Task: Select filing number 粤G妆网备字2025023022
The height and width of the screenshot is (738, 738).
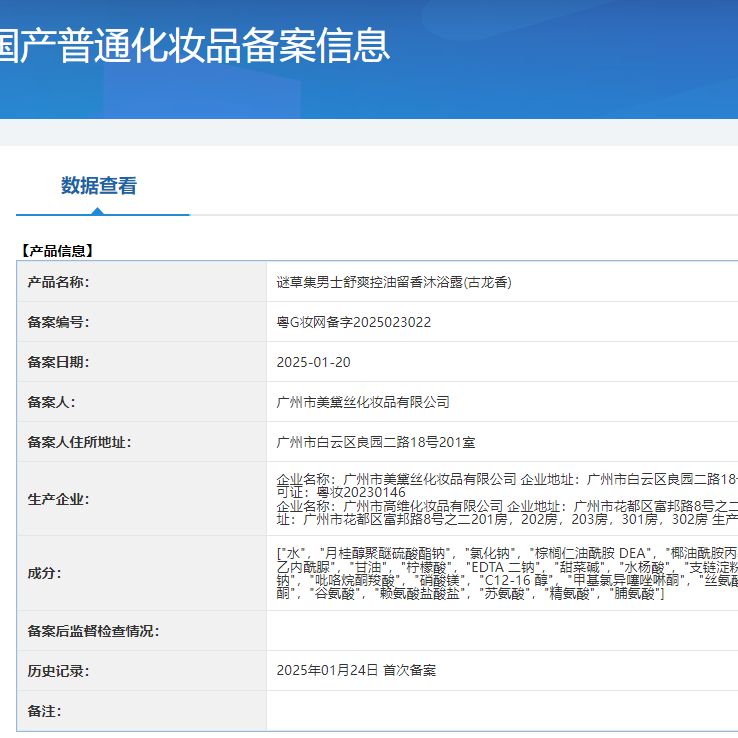Action: 353,322
